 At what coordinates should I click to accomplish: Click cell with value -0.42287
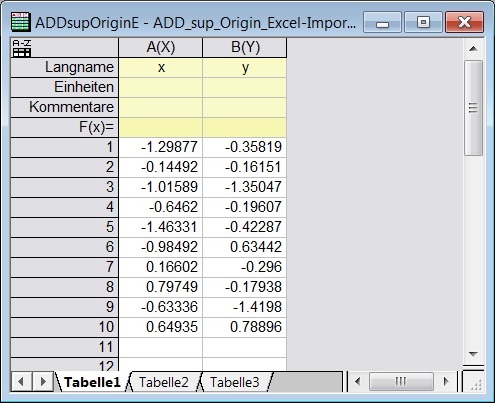pyautogui.click(x=245, y=227)
